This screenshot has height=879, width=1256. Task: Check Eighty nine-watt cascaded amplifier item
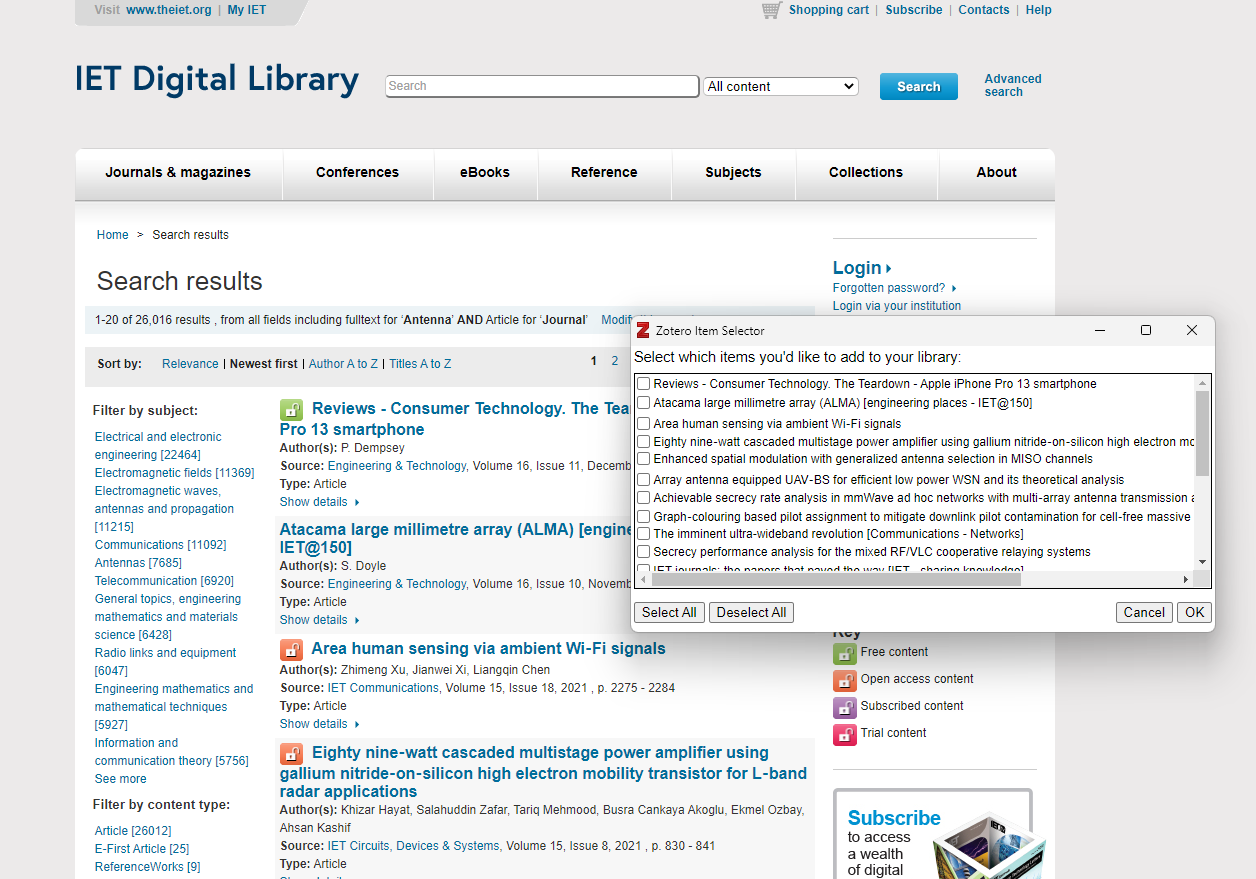coord(644,441)
